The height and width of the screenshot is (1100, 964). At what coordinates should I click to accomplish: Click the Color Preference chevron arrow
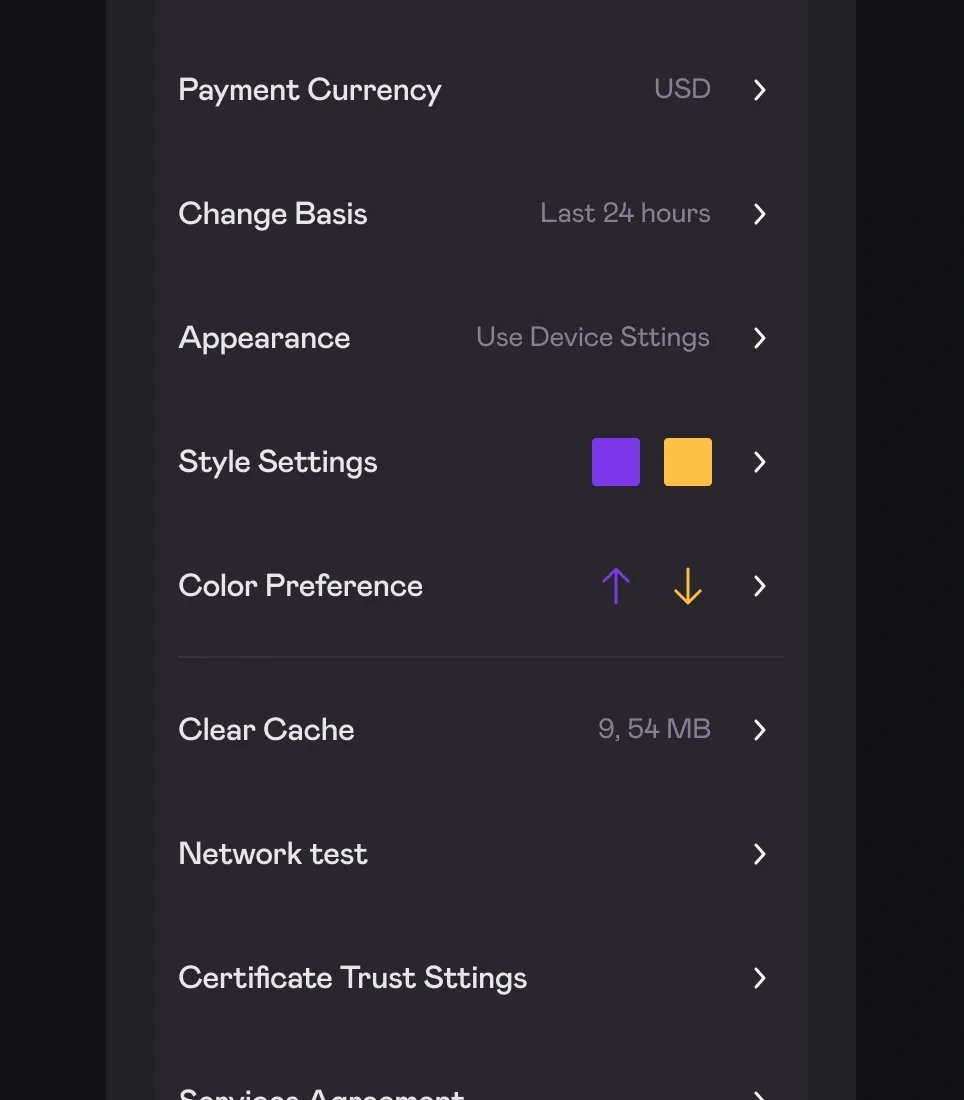760,586
